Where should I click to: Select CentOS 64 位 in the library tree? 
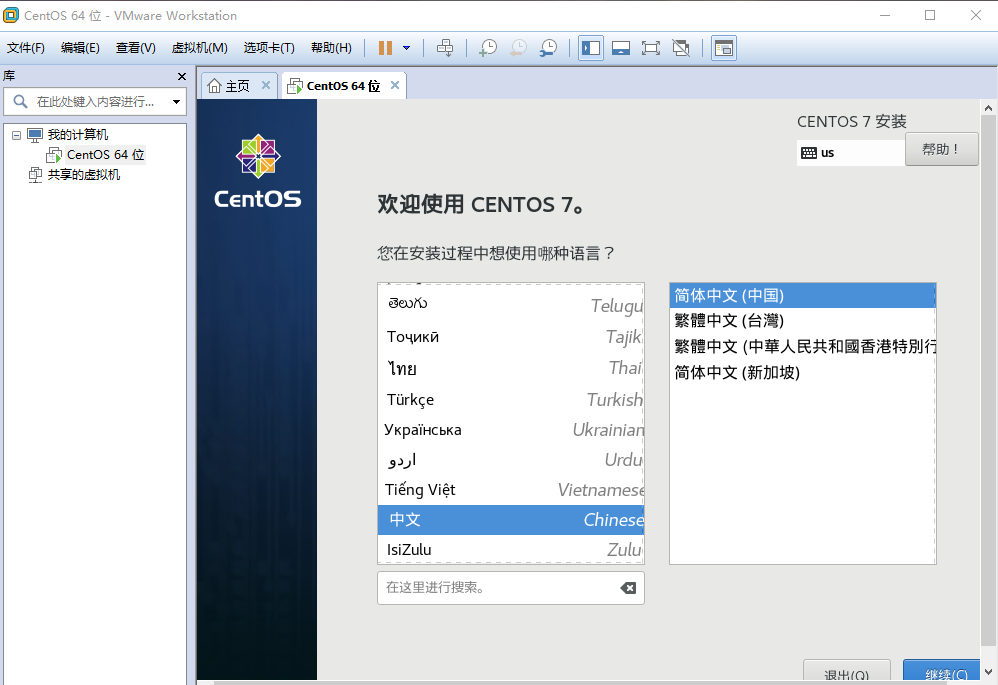pos(106,155)
